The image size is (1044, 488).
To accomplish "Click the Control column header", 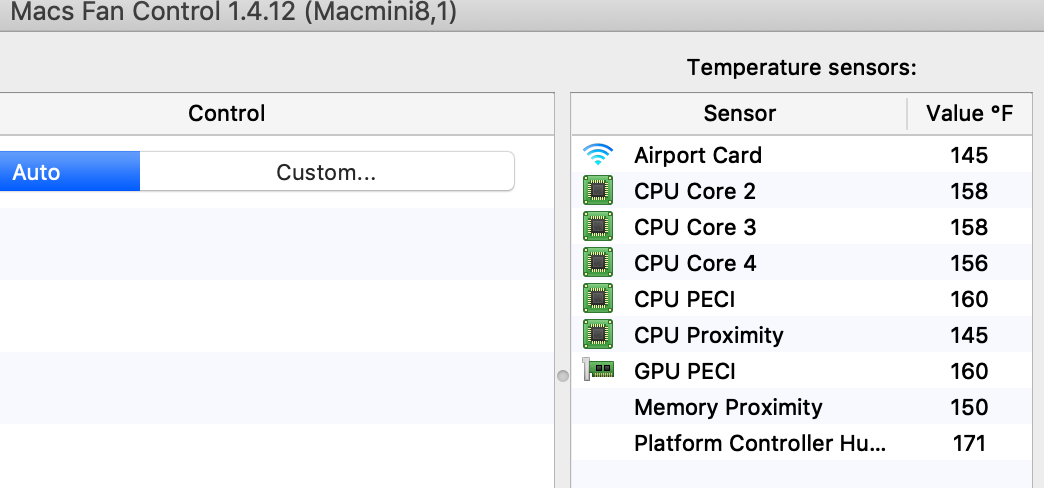I will click(x=227, y=114).
